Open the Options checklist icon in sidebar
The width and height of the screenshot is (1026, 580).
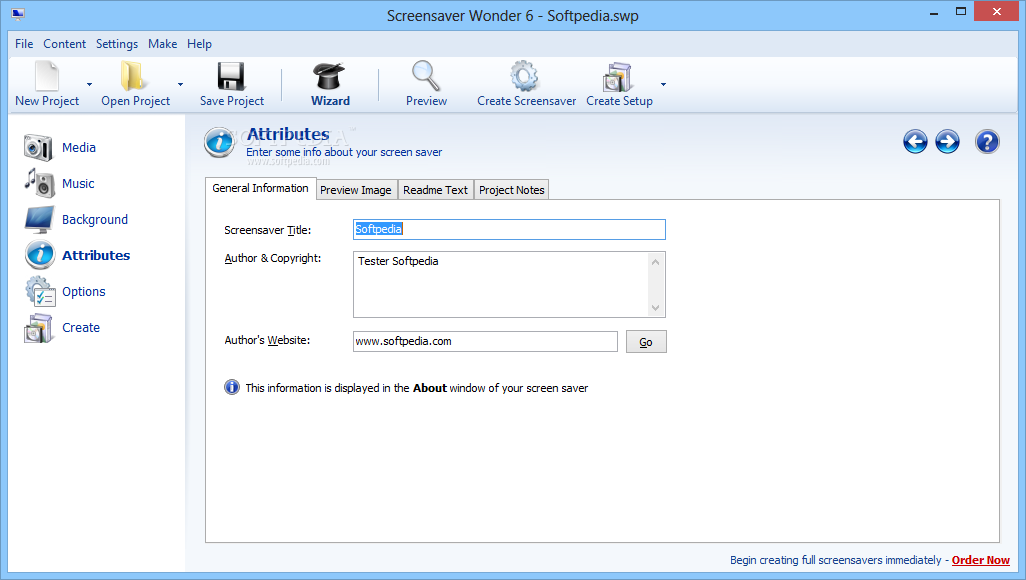click(41, 291)
